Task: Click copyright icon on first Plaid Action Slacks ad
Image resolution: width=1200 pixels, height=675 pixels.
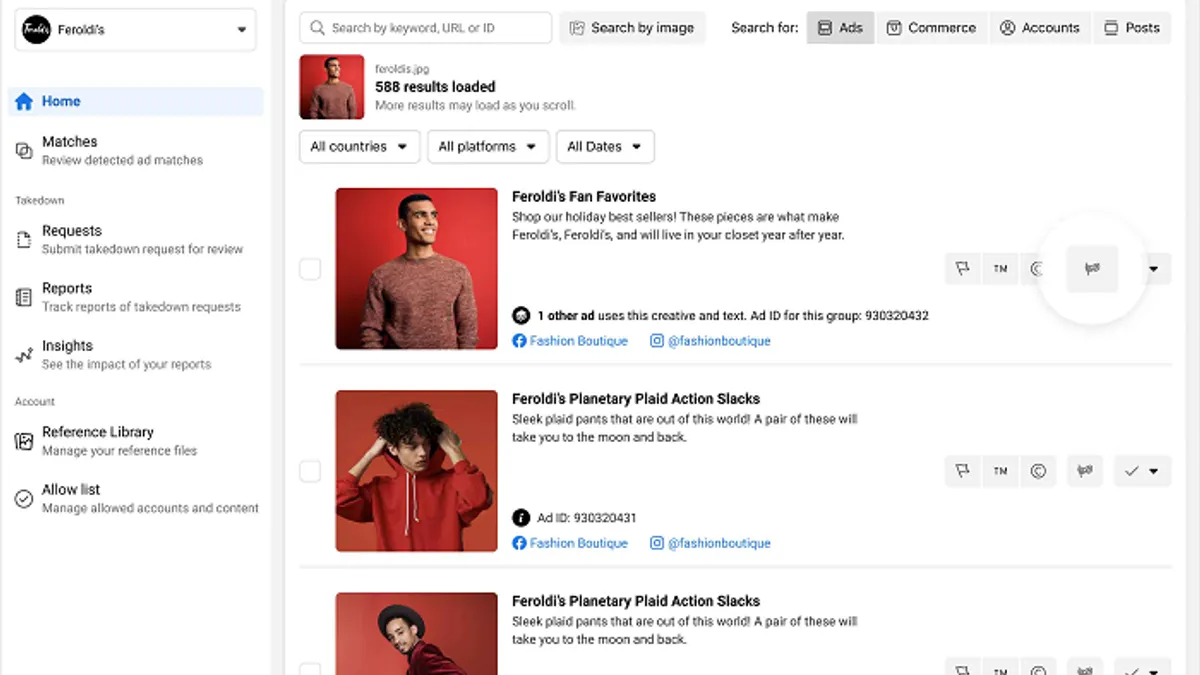Action: [x=1038, y=471]
